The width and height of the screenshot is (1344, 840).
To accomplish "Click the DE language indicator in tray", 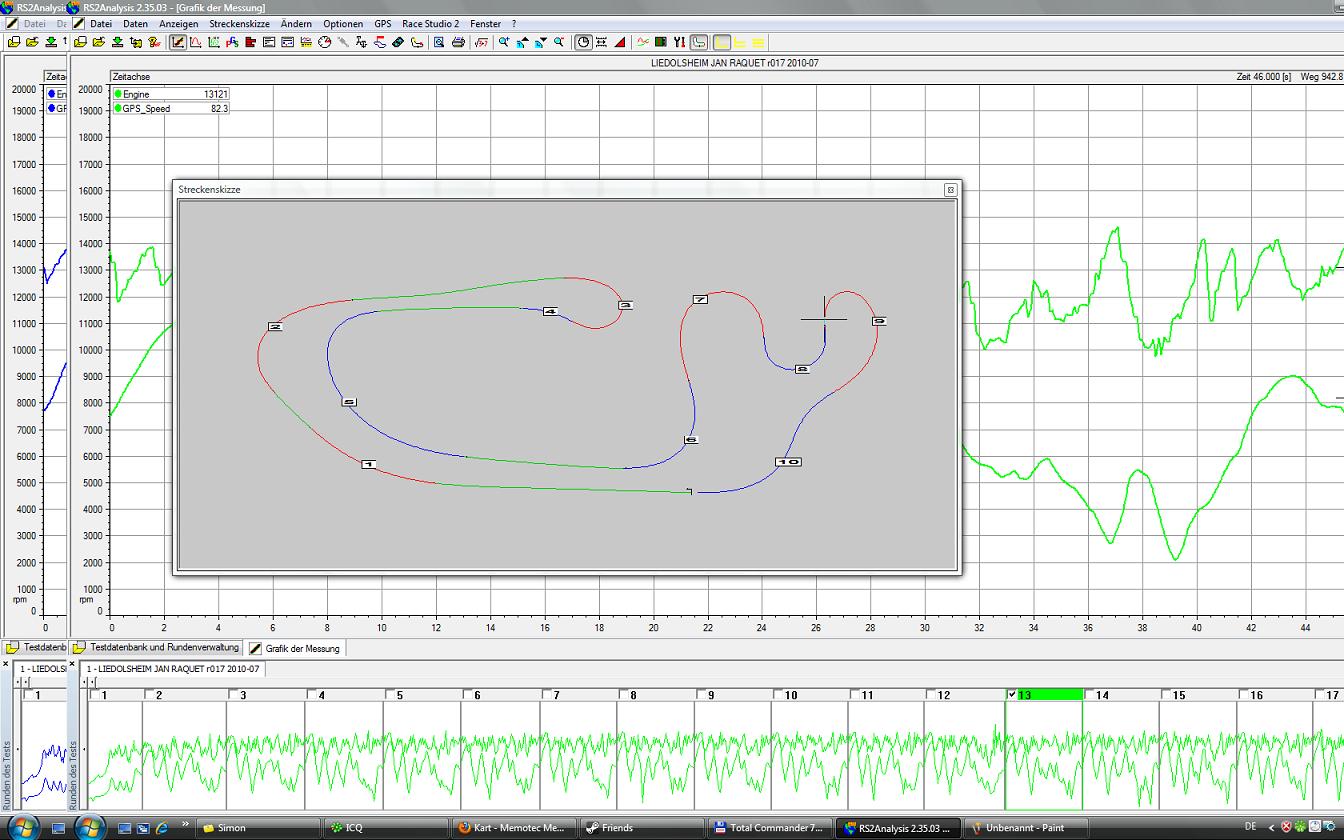I will [1250, 827].
